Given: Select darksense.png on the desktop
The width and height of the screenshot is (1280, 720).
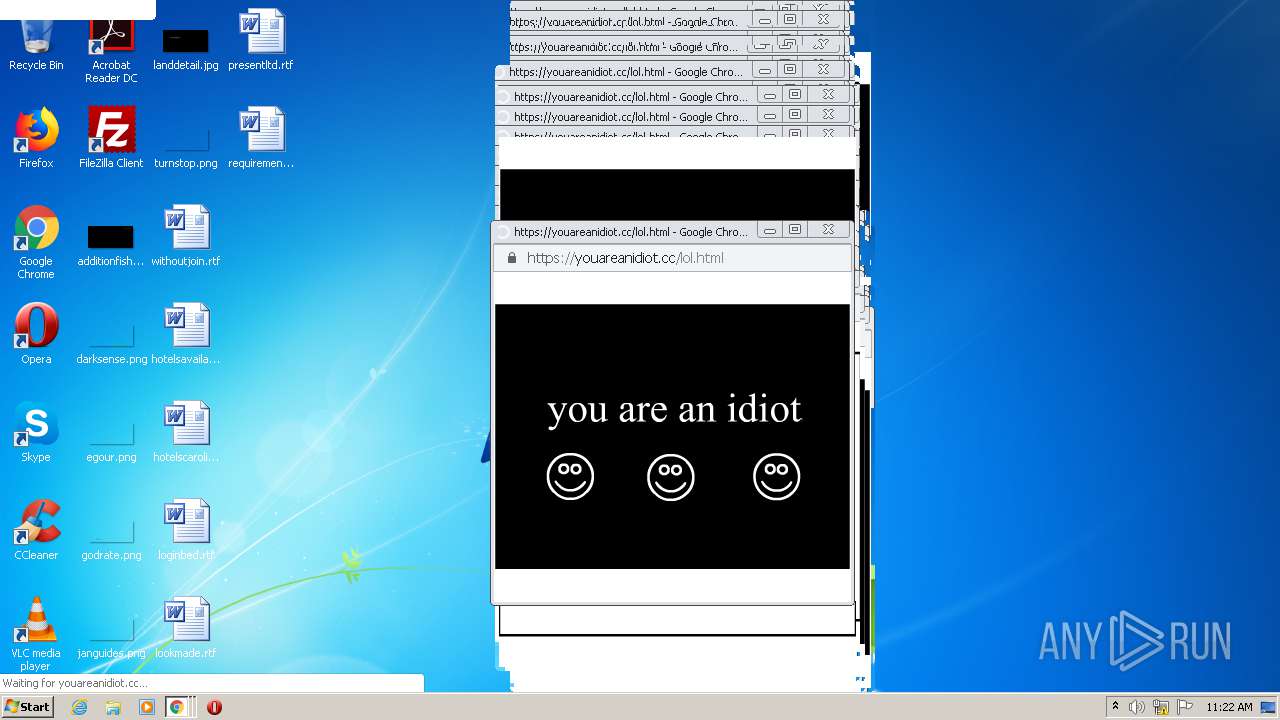Looking at the screenshot, I should tap(111, 343).
